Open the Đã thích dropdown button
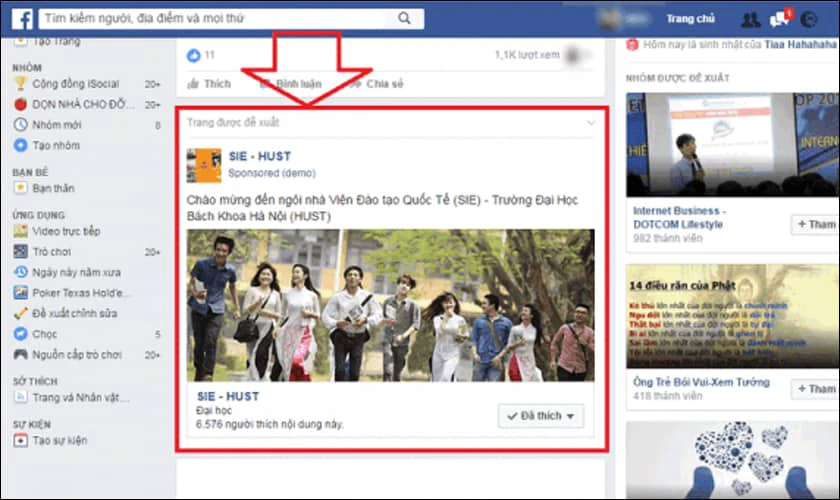Screen dimensions: 840x500 click(541, 416)
